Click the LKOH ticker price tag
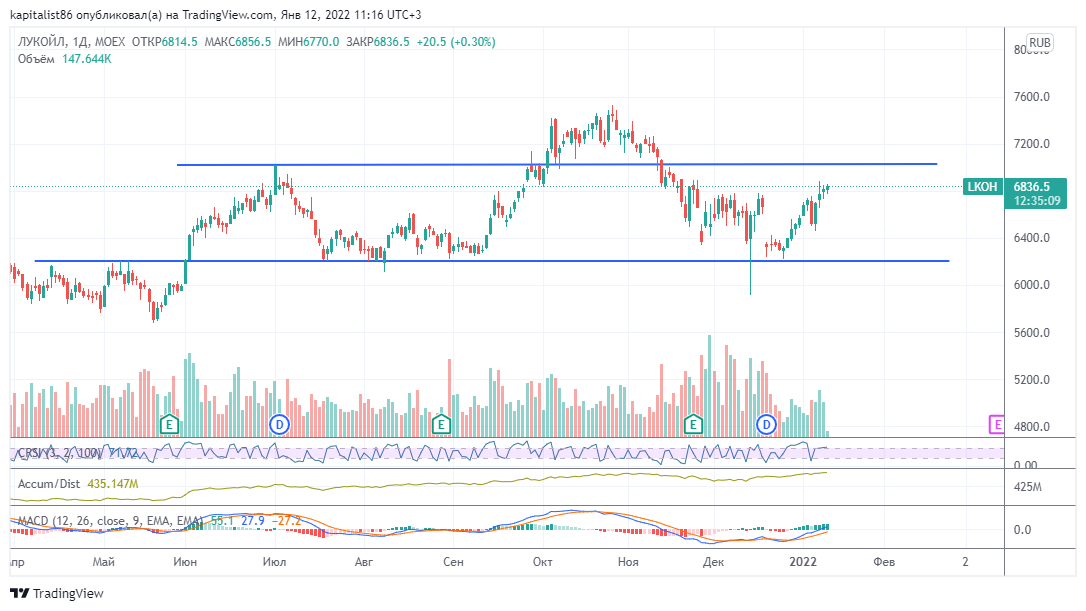This screenshot has height=611, width=1086. [x=982, y=186]
